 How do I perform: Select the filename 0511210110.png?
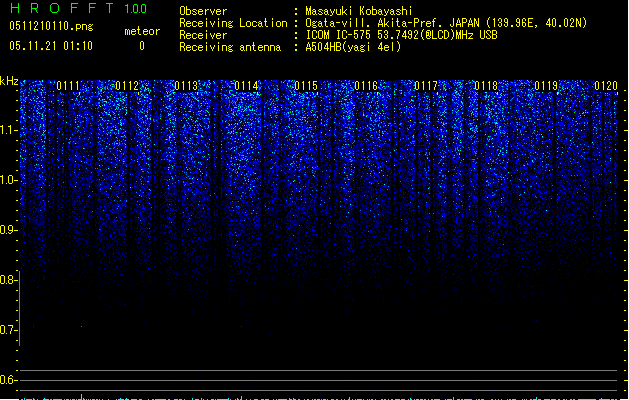(x=51, y=26)
